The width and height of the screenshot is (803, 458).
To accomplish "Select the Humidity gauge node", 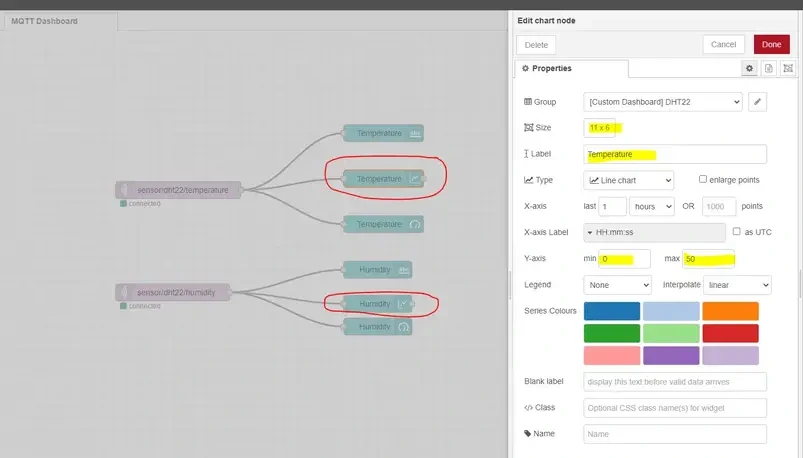I will coord(377,327).
